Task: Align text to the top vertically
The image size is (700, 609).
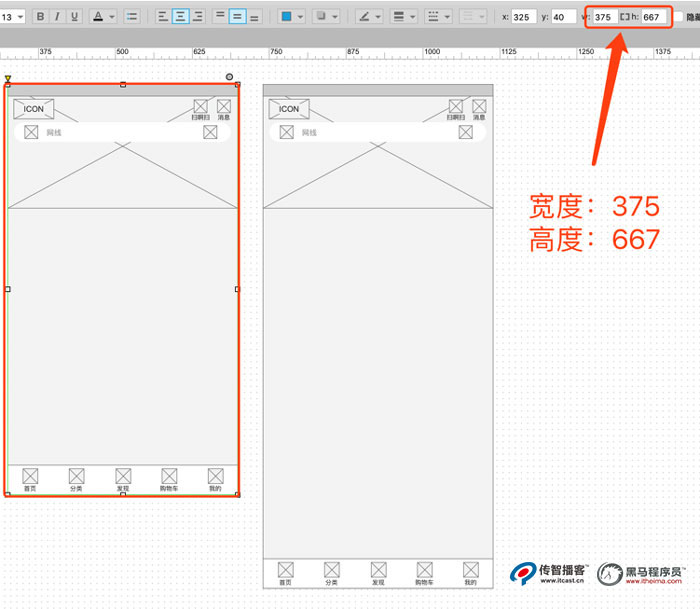Action: [220, 17]
